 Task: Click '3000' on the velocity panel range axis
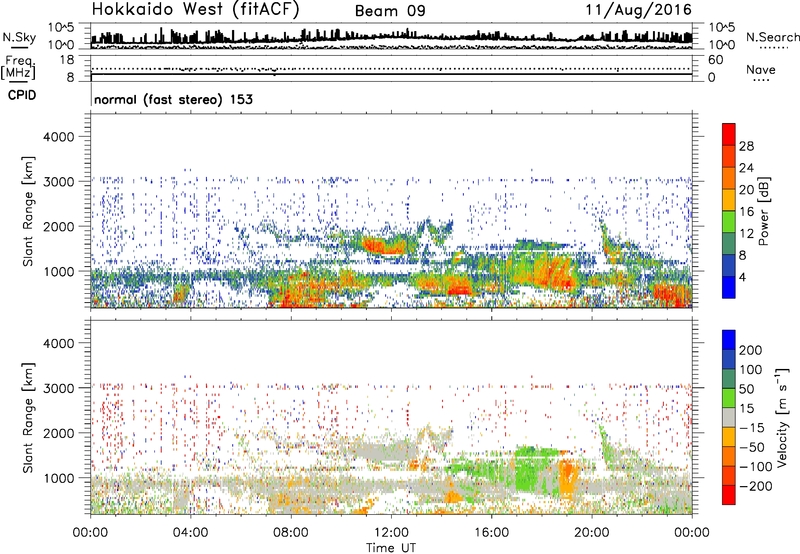click(x=59, y=388)
